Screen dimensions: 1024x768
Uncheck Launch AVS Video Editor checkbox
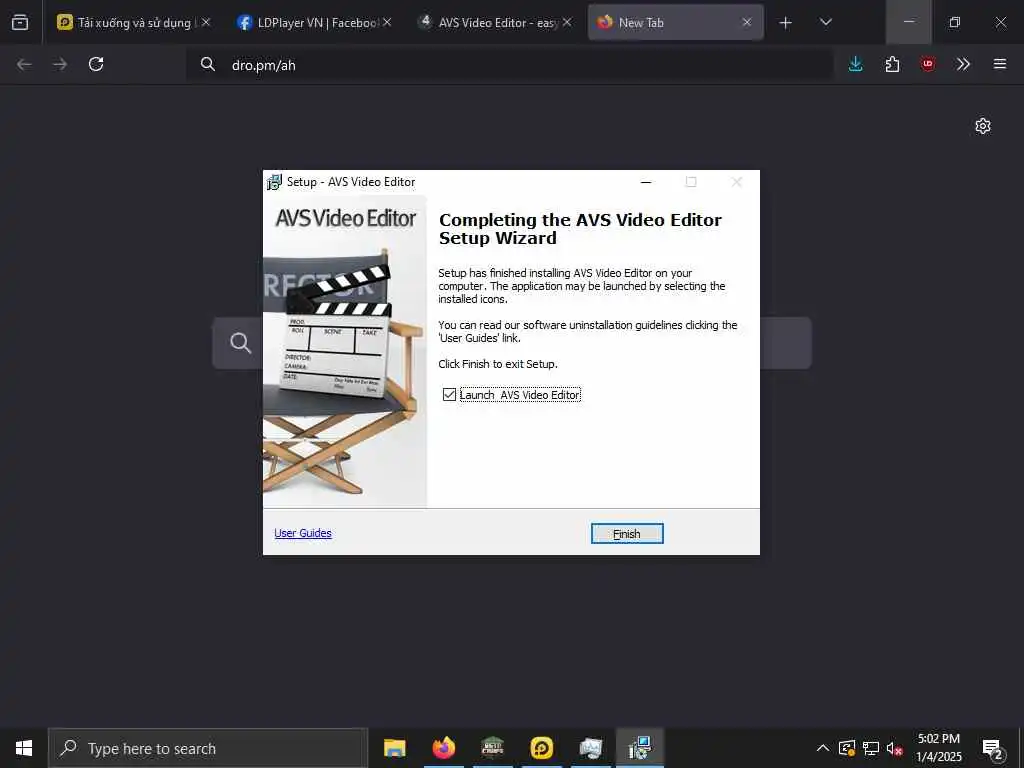pyautogui.click(x=449, y=394)
